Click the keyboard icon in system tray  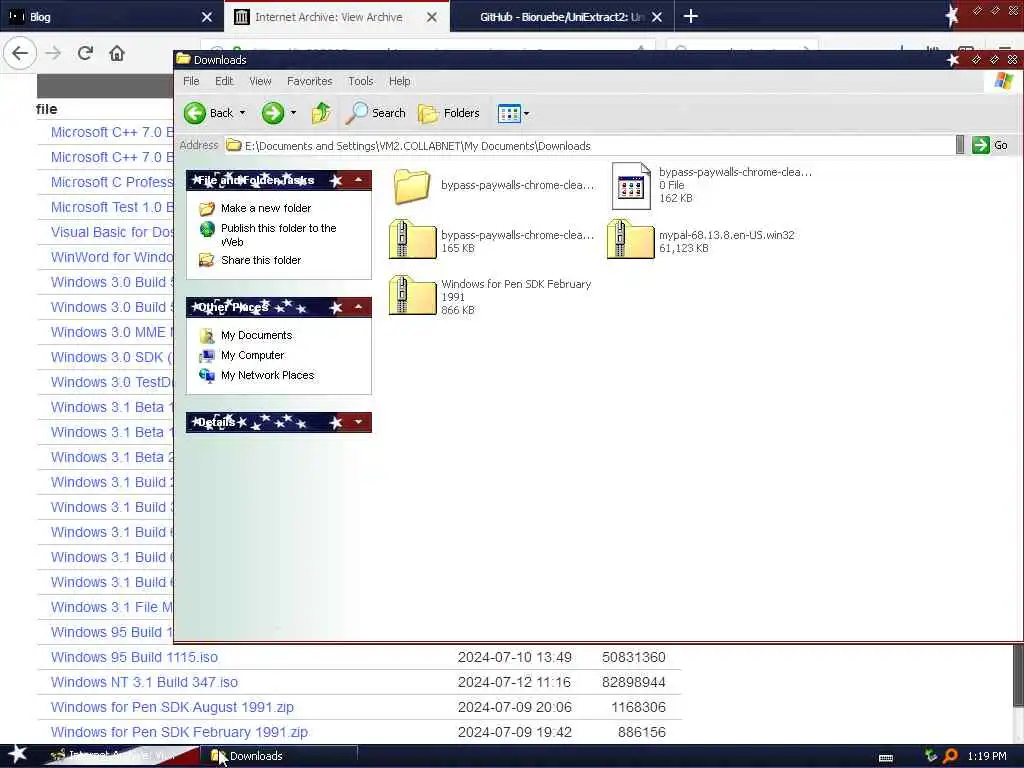[x=886, y=758]
